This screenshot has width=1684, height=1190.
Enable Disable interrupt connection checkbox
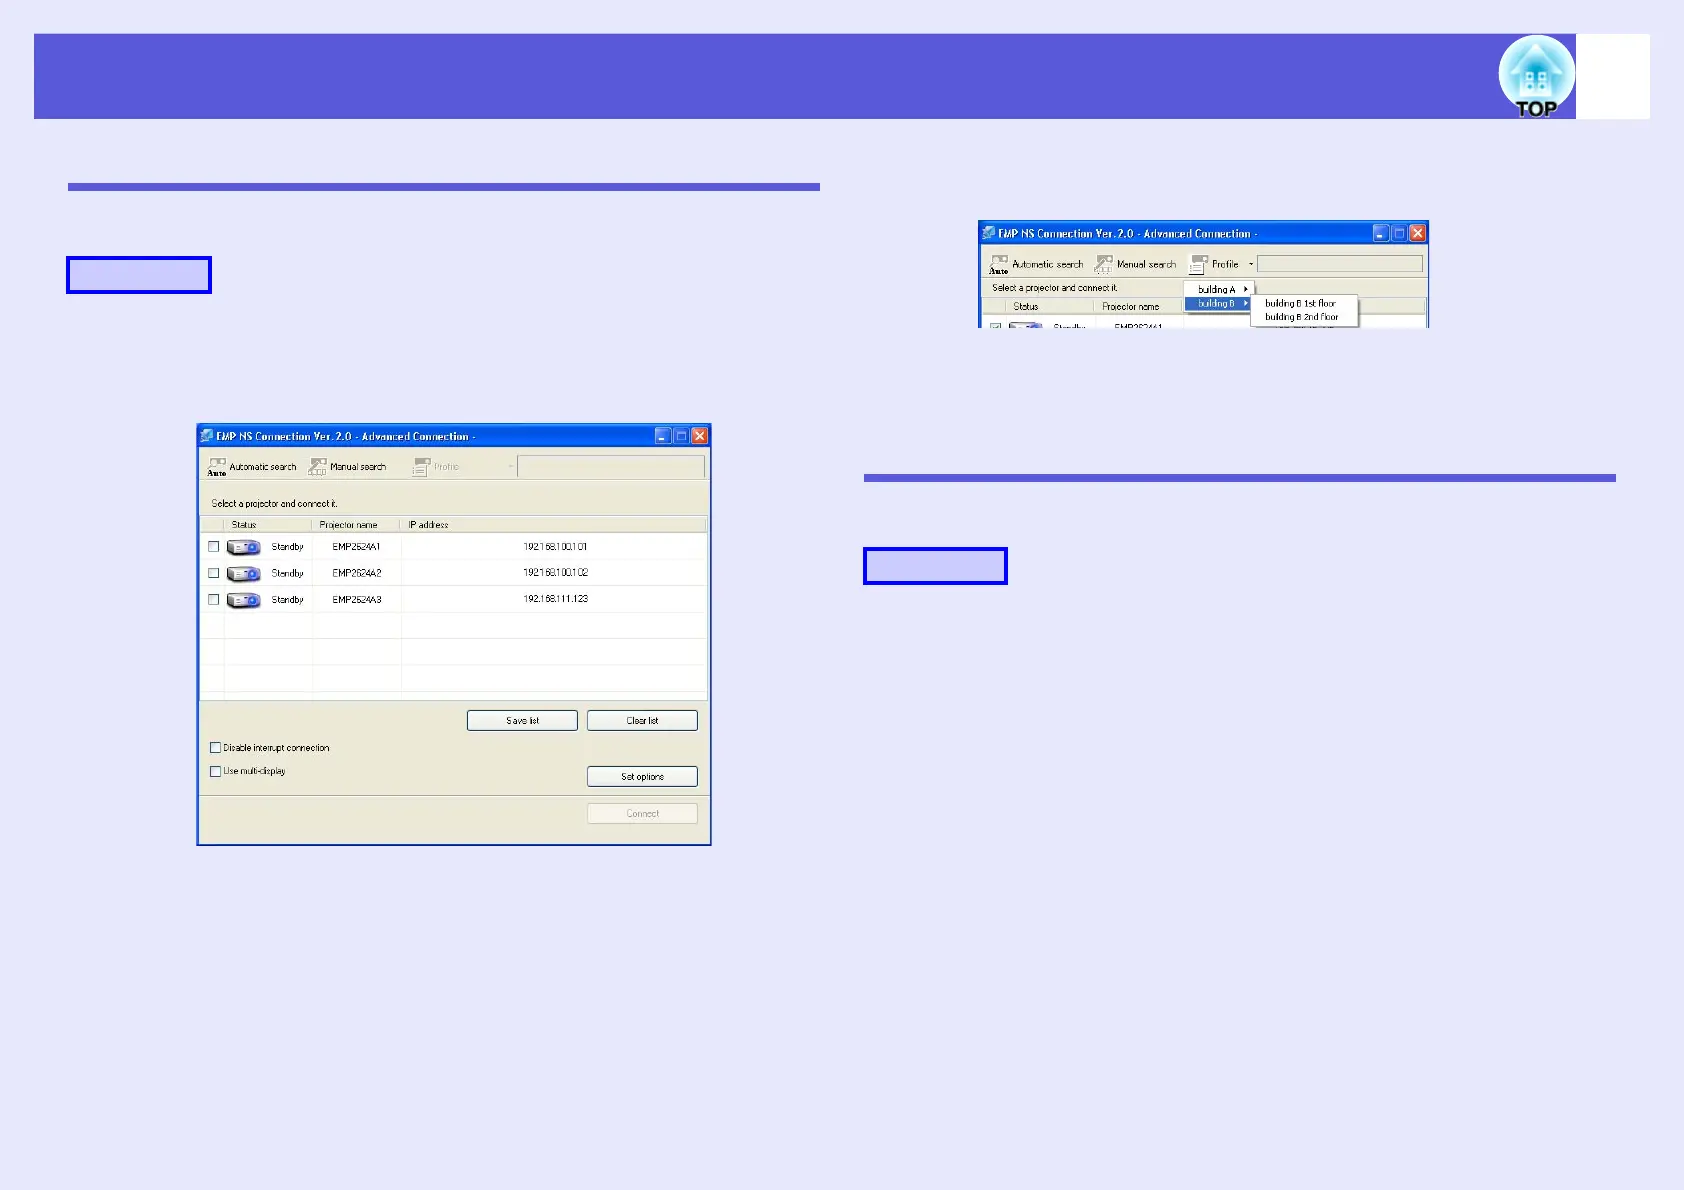point(215,748)
